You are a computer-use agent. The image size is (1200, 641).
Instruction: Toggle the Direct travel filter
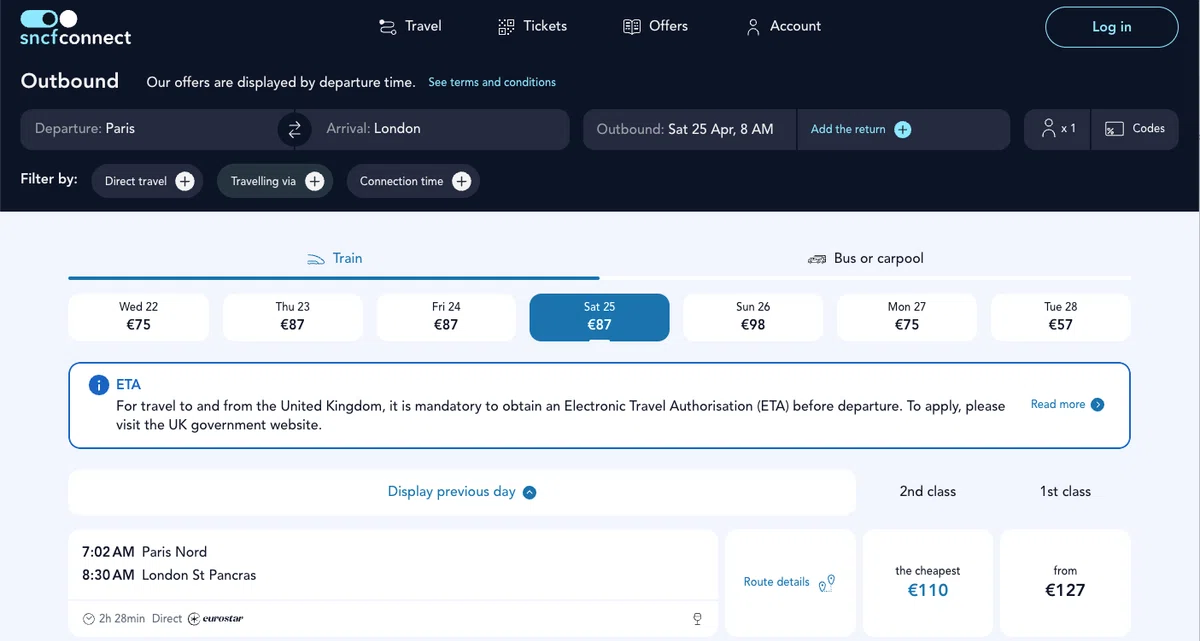coord(147,181)
